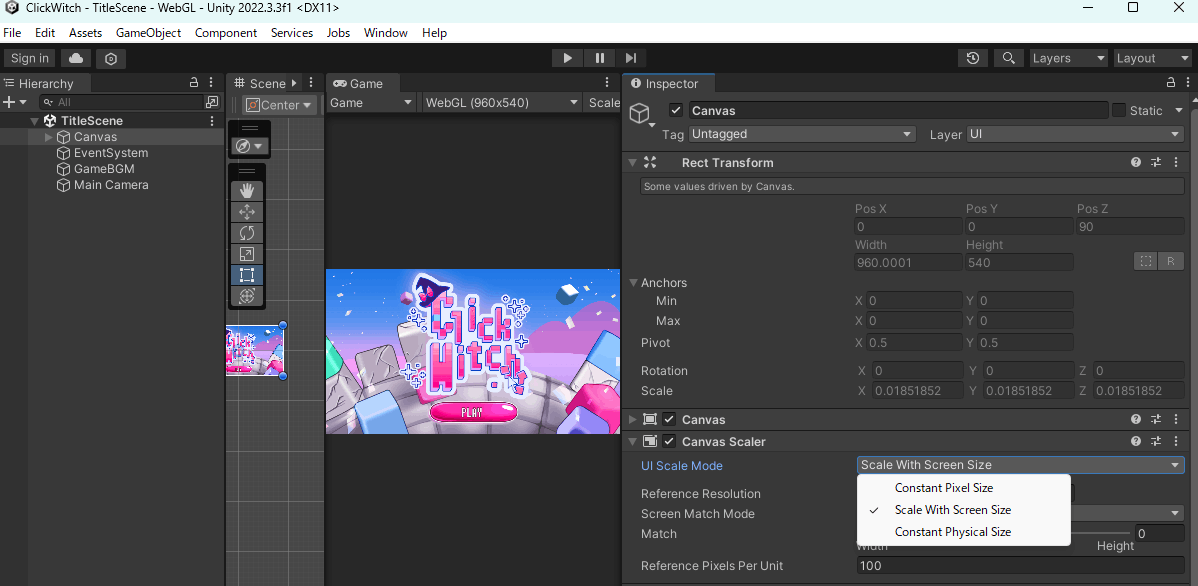Open Rect Transform component options menu

tap(1177, 162)
